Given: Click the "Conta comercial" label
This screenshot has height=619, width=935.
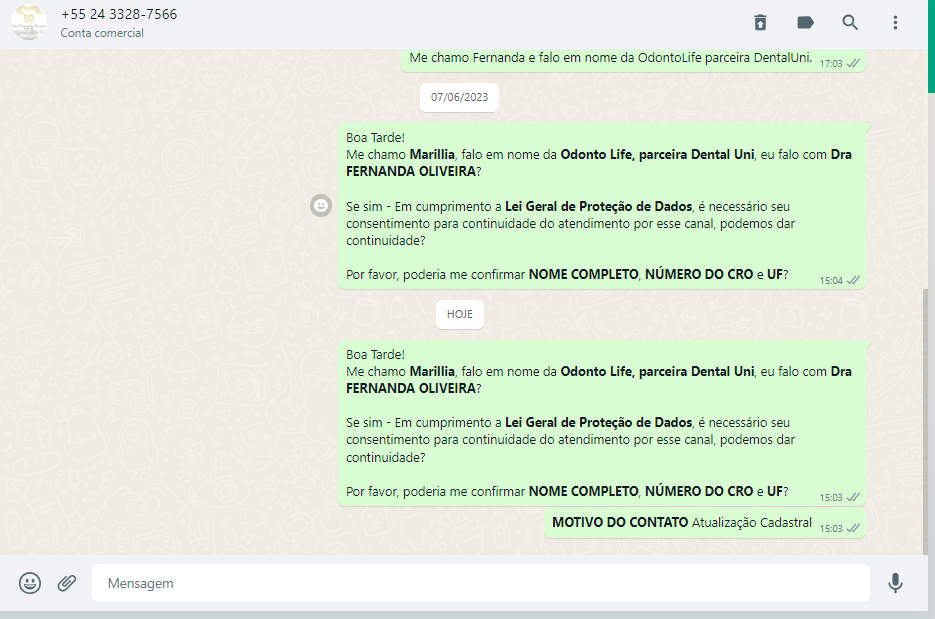Looking at the screenshot, I should tap(102, 33).
